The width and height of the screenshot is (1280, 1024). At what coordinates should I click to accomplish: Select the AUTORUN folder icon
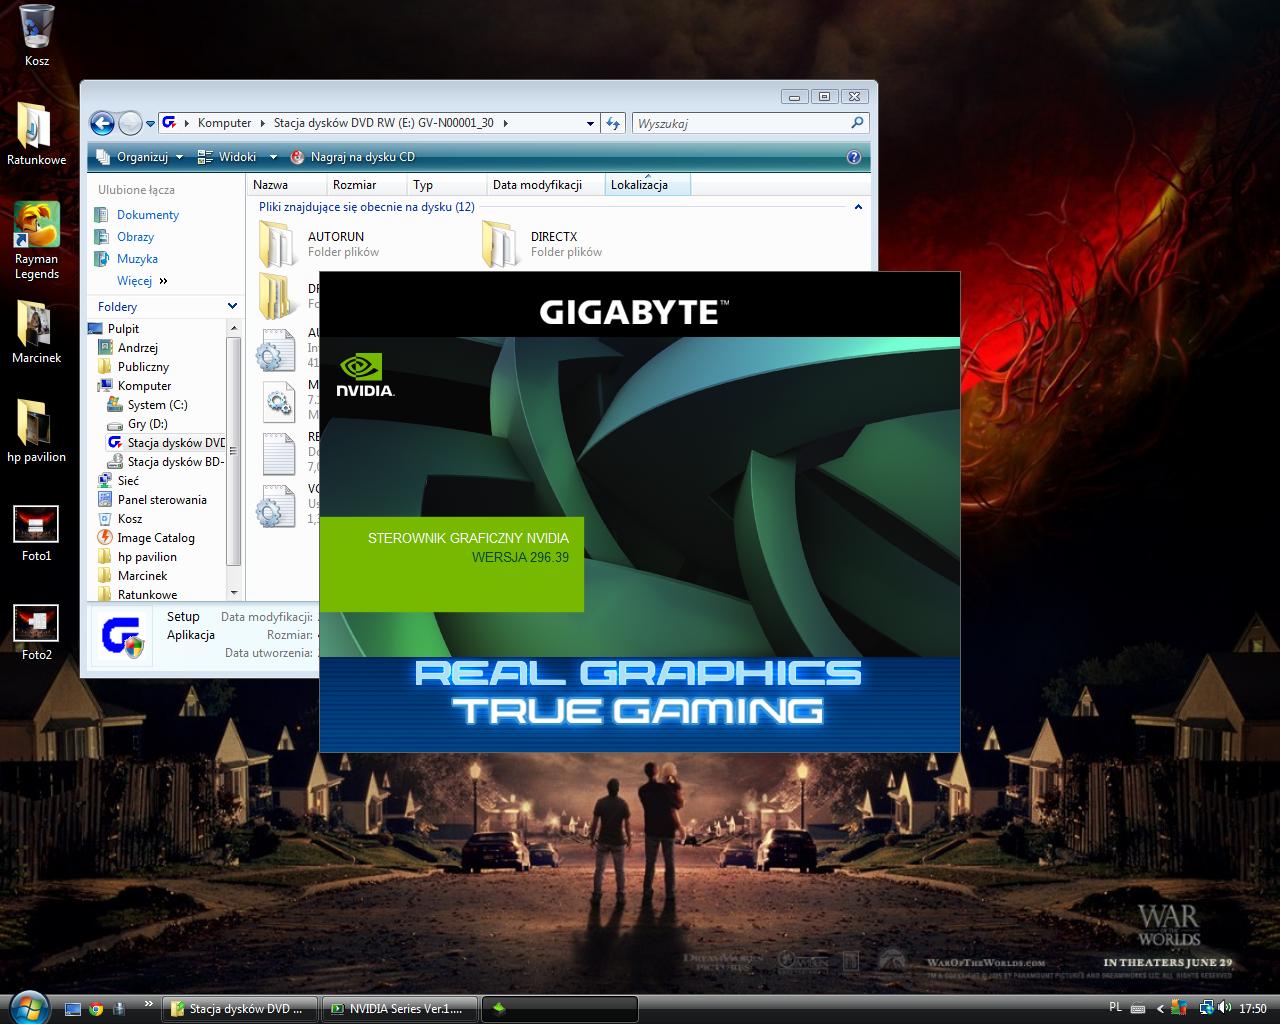(x=278, y=243)
